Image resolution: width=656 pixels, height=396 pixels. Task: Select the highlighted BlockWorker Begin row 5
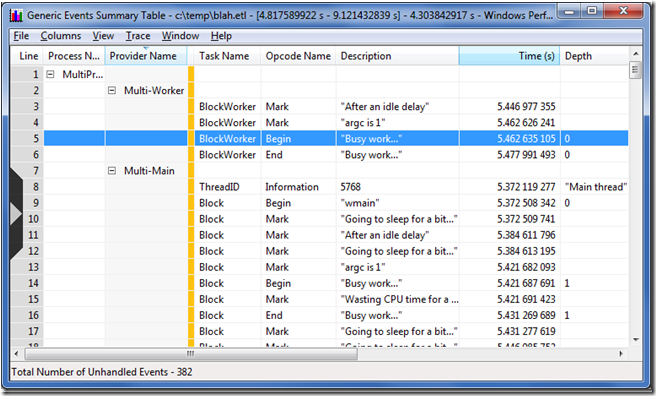[x=336, y=138]
